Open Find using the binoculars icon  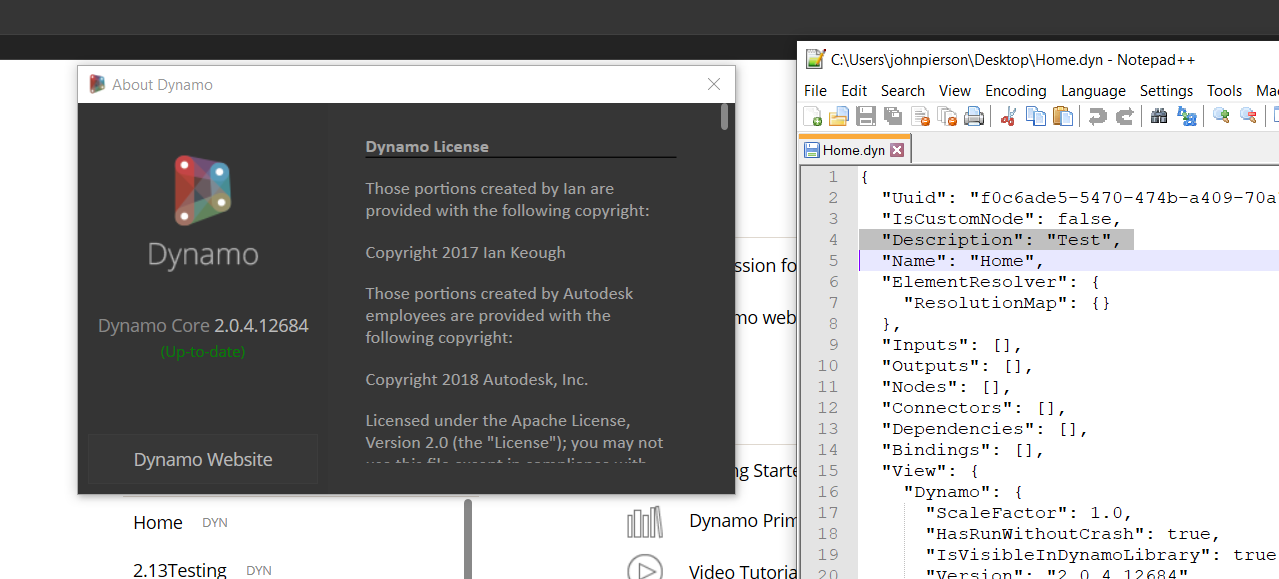tap(1158, 116)
